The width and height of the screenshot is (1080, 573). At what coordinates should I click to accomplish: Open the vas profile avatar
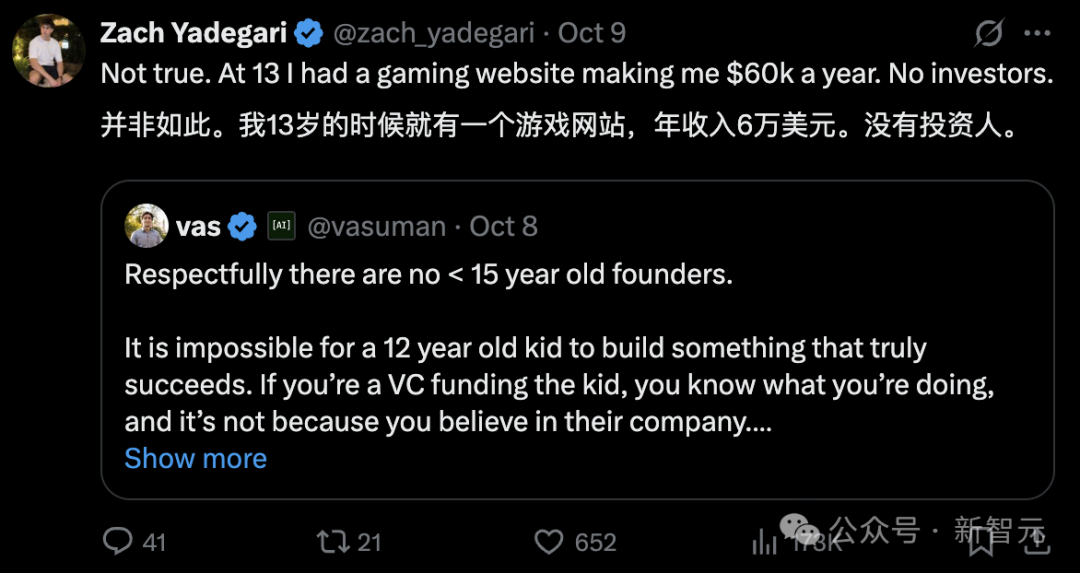tap(146, 226)
